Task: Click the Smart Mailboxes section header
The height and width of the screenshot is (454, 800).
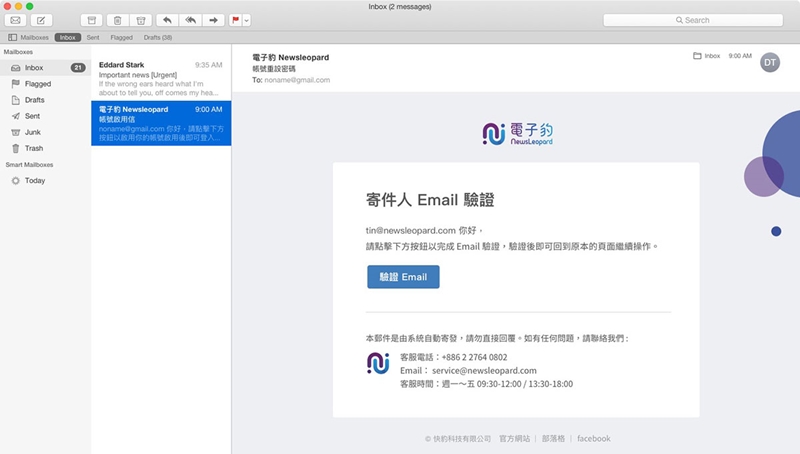Action: pyautogui.click(x=29, y=165)
